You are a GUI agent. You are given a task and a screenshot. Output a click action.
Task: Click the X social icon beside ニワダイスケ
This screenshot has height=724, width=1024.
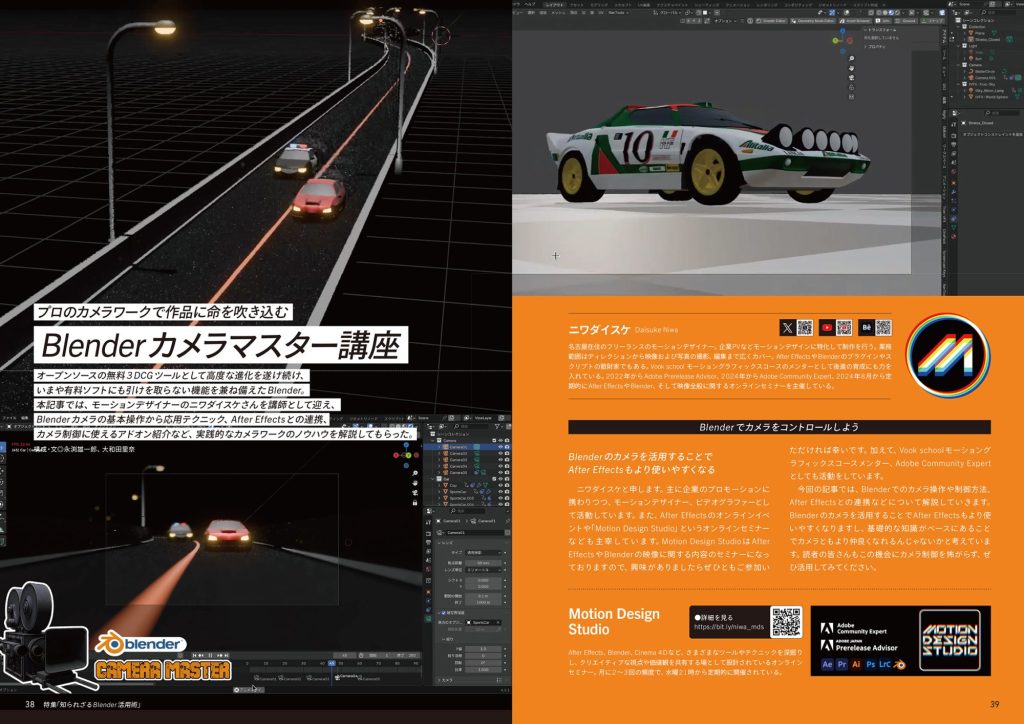point(788,328)
